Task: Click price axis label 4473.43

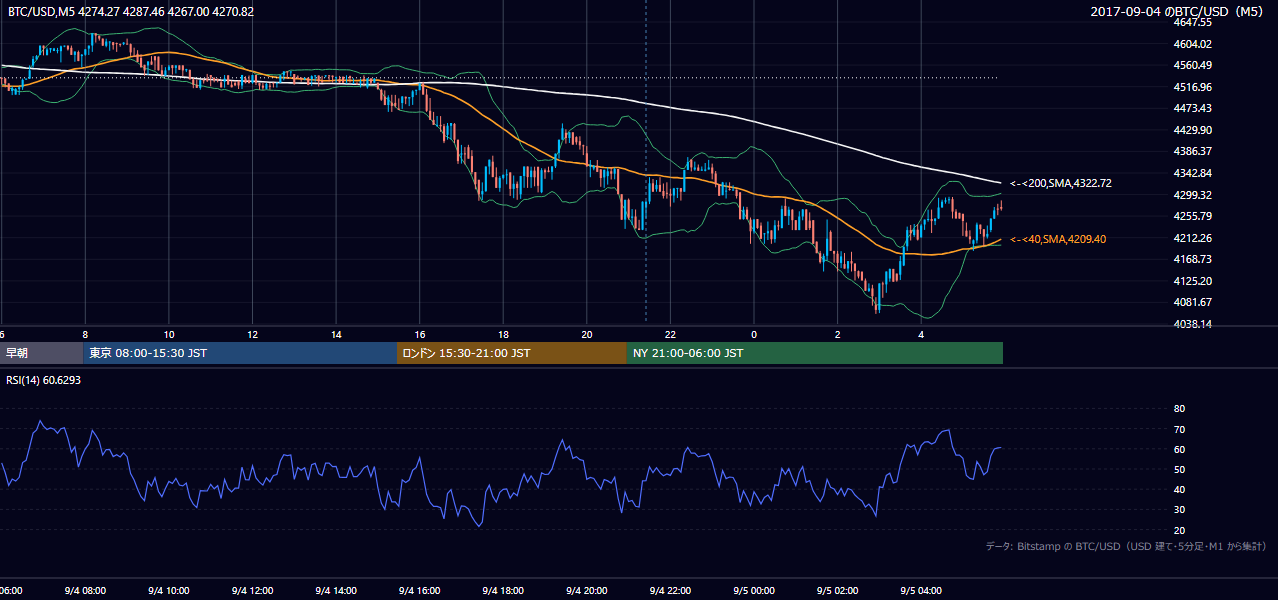Action: [1192, 108]
